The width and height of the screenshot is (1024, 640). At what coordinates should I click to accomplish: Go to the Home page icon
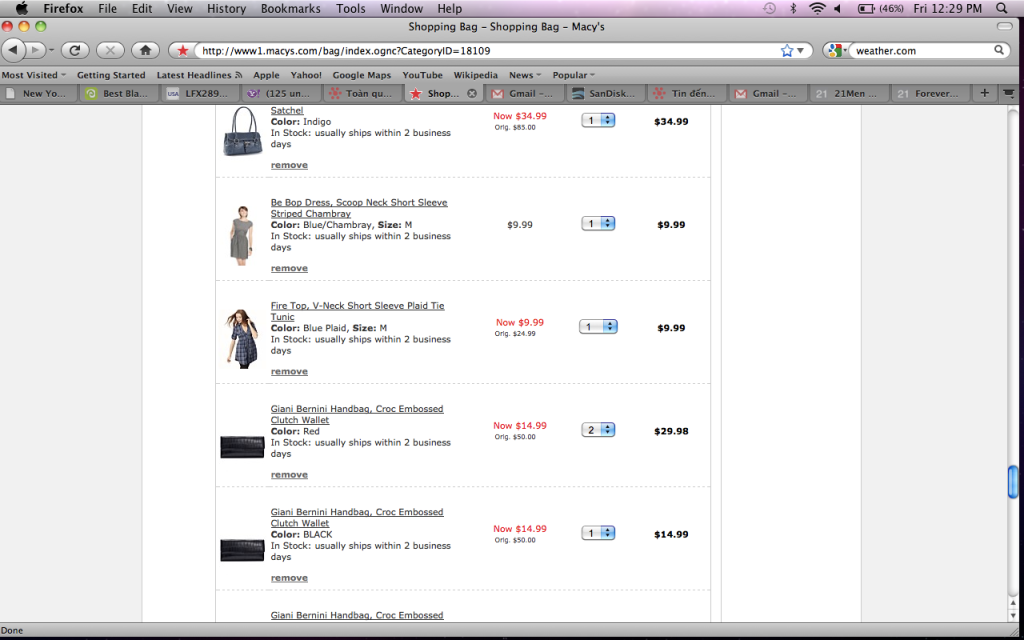click(x=145, y=50)
